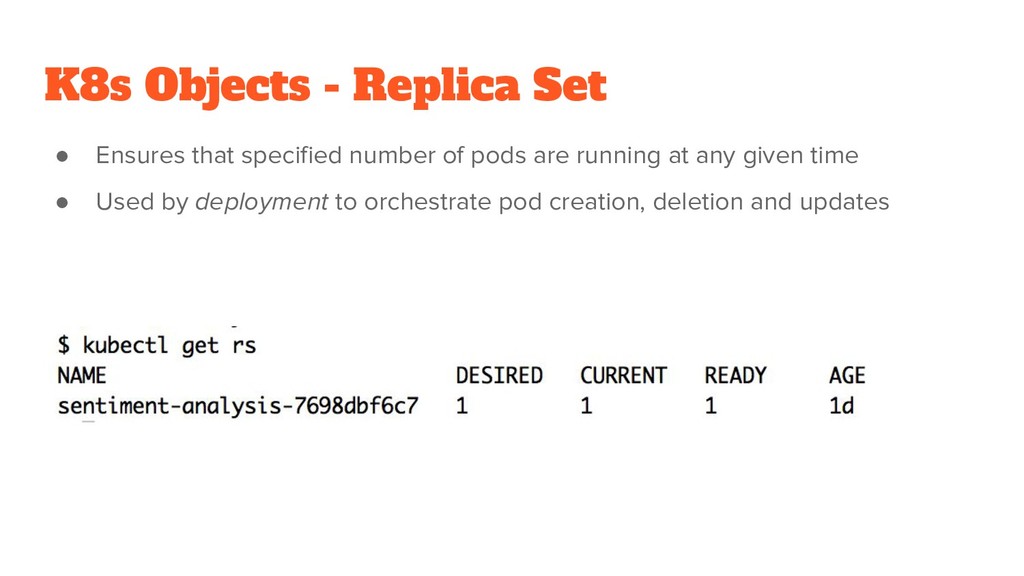
Task: Click the second bullet point dot
Action: (x=63, y=202)
